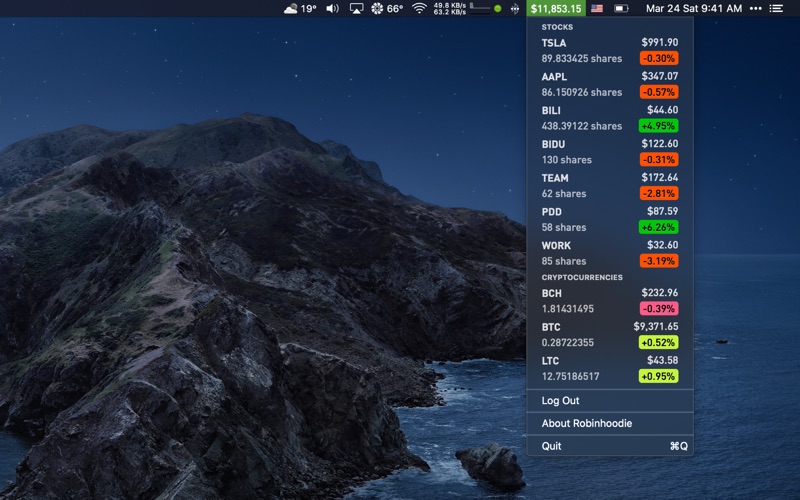Select the TSLA stock row
800x500 pixels.
coord(610,51)
